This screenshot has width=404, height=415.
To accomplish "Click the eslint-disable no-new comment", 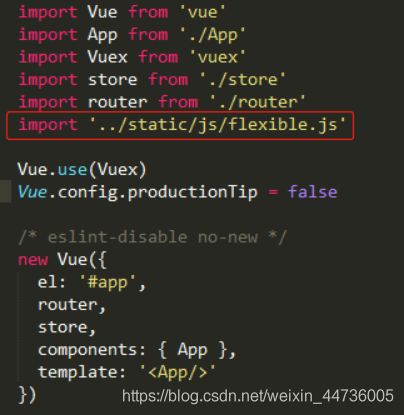I will click(152, 237).
